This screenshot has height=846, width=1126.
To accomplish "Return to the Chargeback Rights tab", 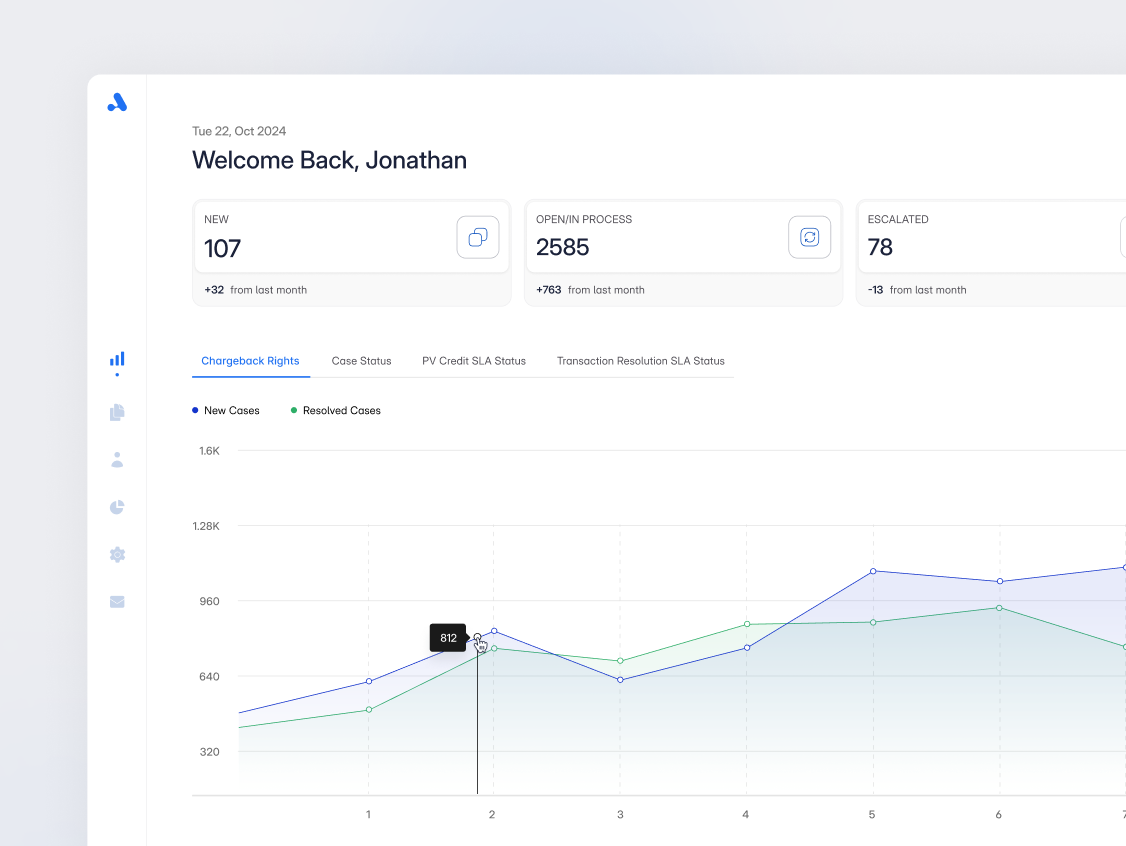I will [250, 361].
